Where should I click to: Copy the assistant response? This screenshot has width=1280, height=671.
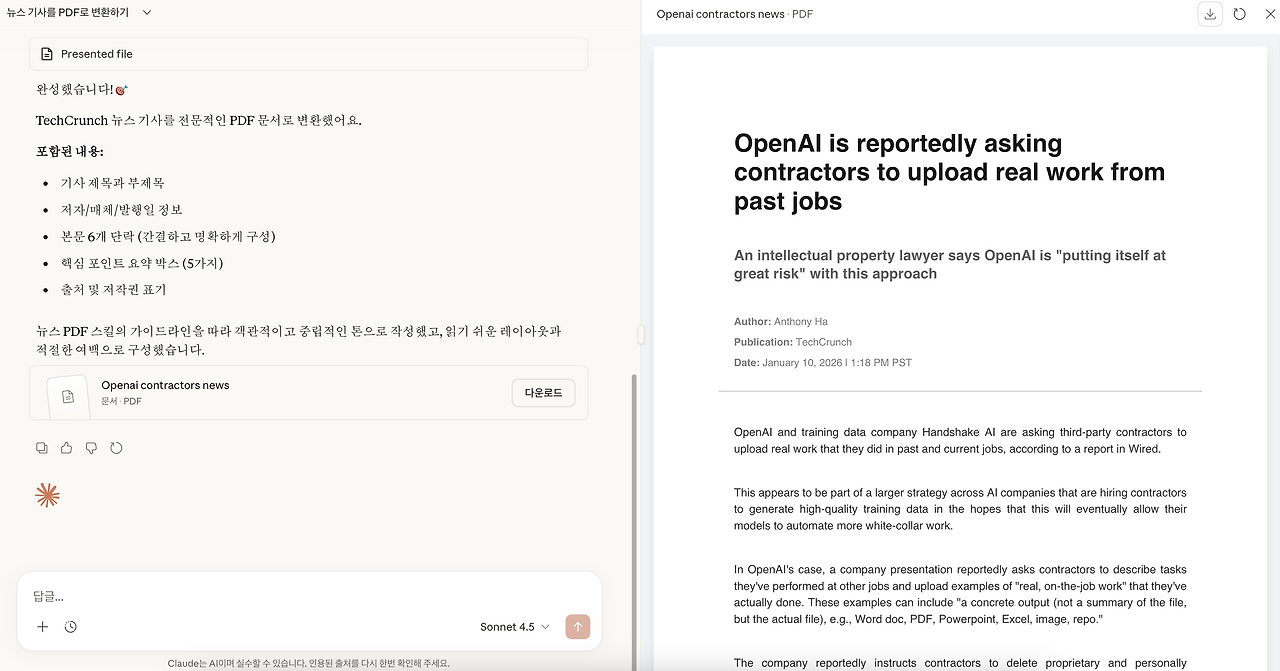[41, 448]
